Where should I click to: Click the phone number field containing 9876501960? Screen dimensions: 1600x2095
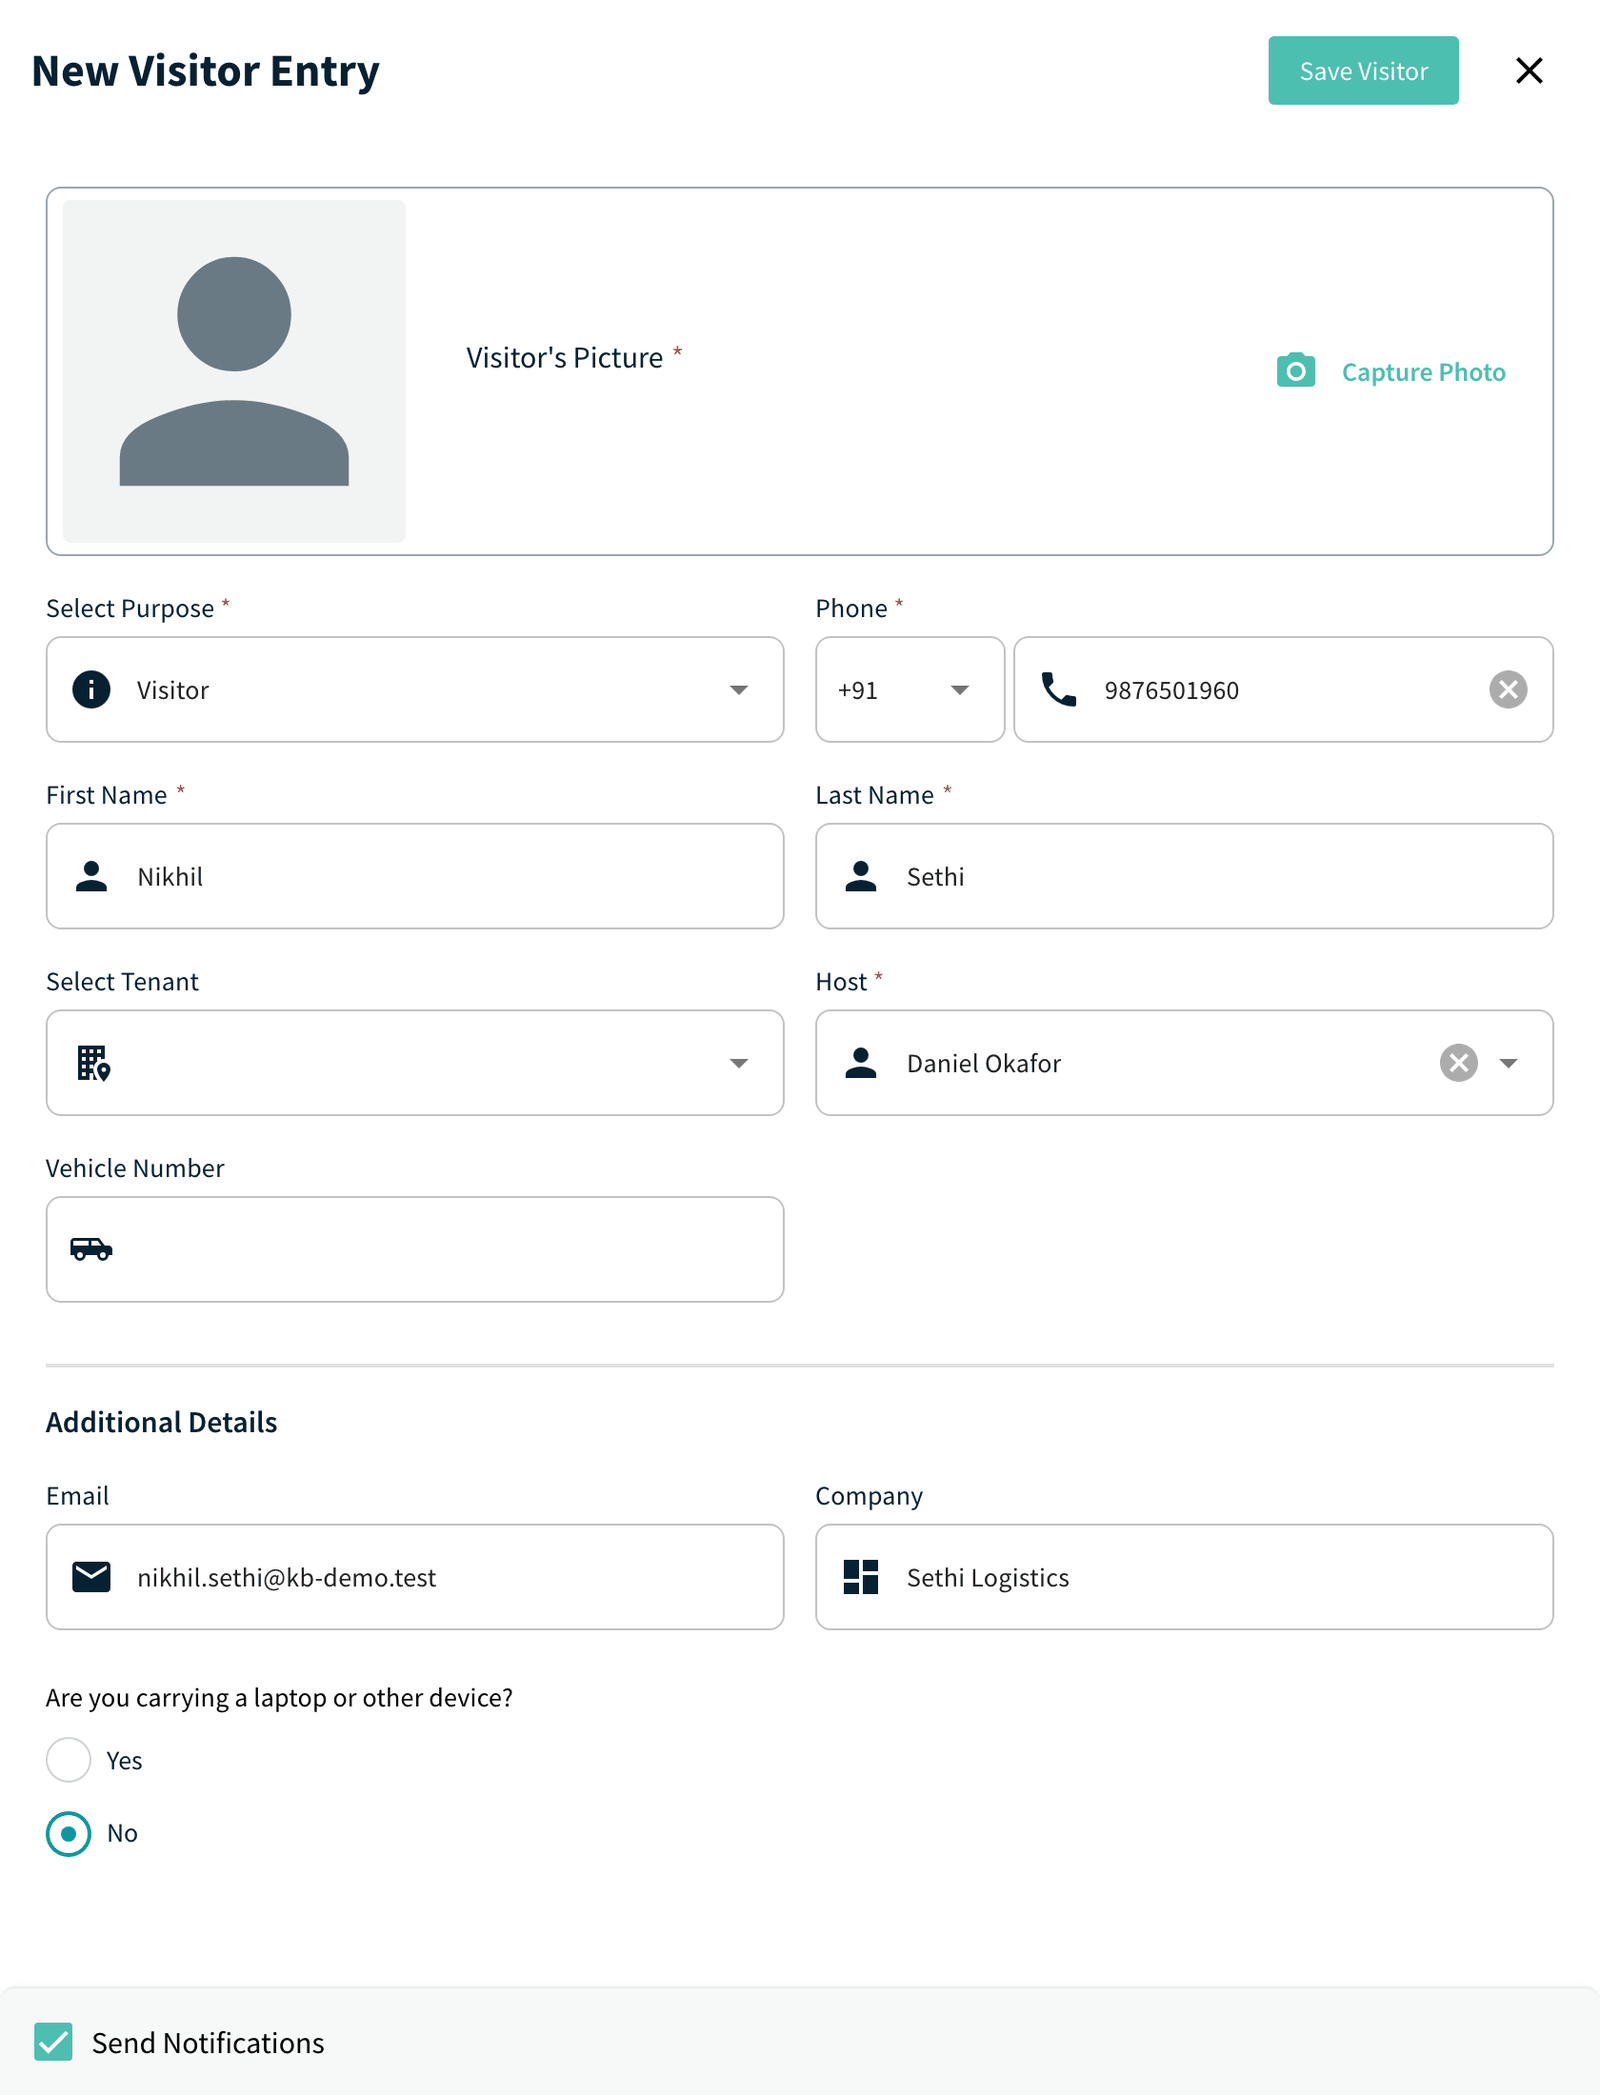(1284, 690)
